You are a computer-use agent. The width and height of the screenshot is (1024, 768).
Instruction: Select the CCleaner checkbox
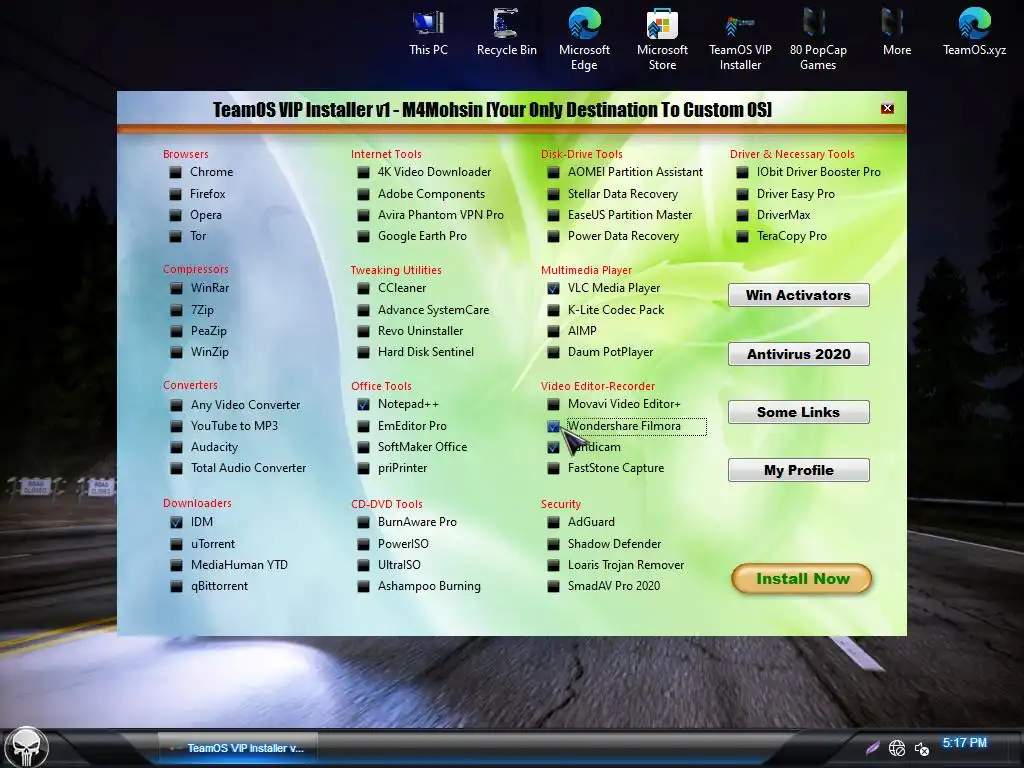(x=363, y=288)
